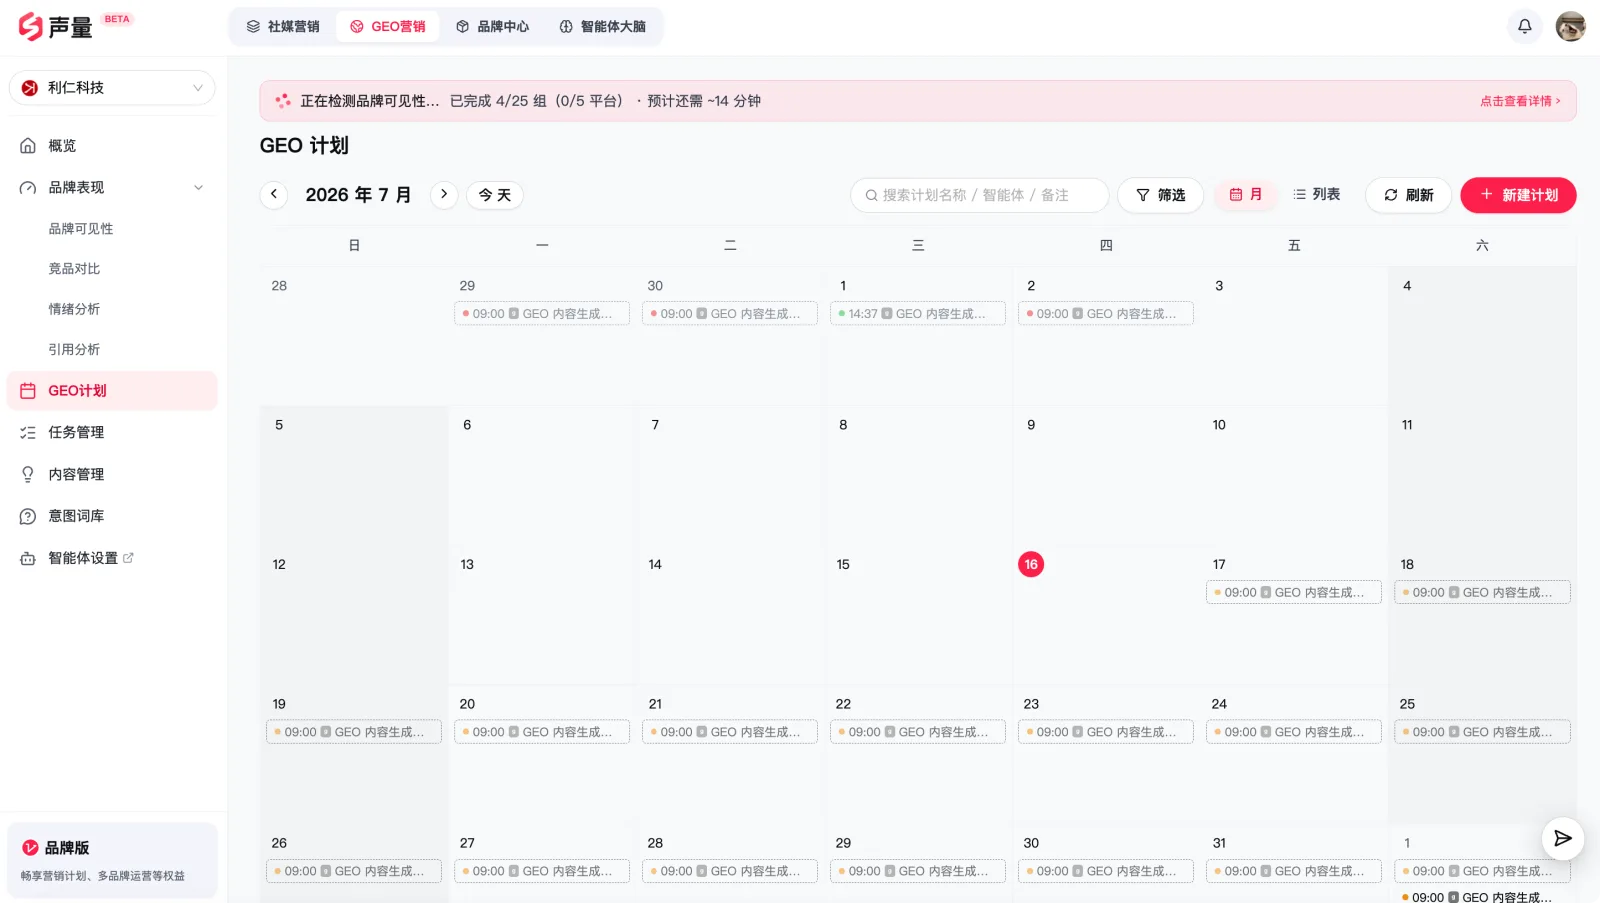This screenshot has height=903, width=1600.
Task: Switch to 品牌中心 tab
Action: click(492, 26)
